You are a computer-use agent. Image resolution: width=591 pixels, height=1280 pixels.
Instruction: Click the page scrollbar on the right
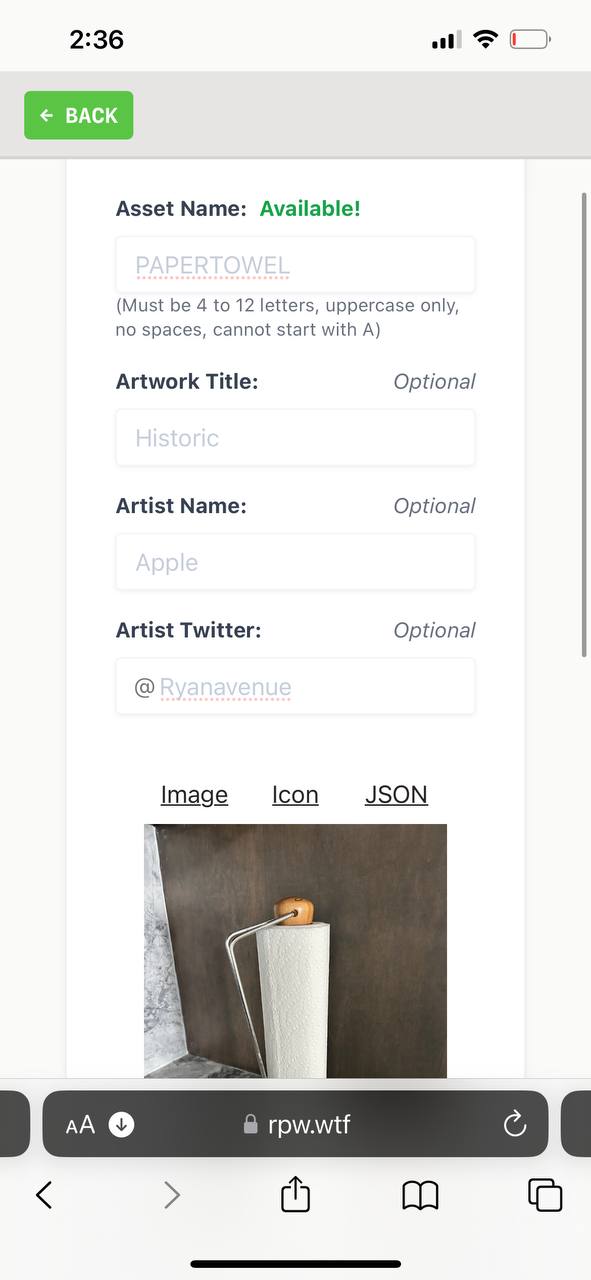coord(585,424)
